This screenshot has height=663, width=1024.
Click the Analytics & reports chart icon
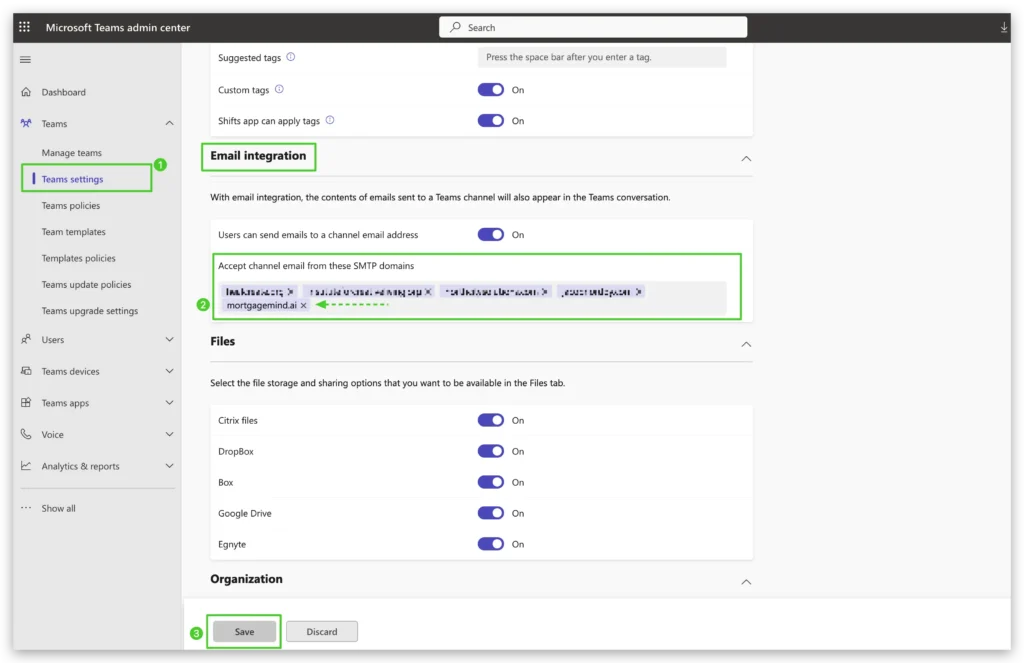click(26, 466)
